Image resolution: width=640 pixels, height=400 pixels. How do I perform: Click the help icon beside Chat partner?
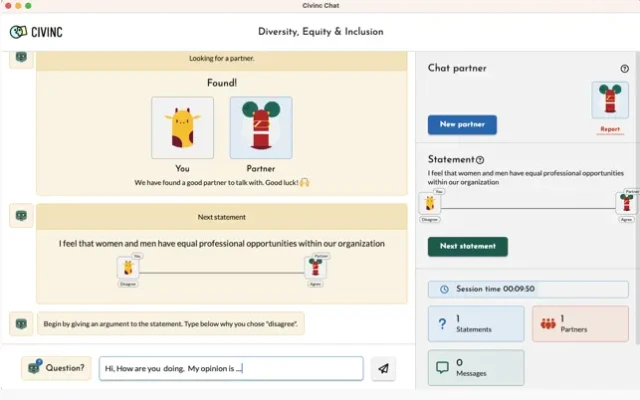(x=625, y=68)
